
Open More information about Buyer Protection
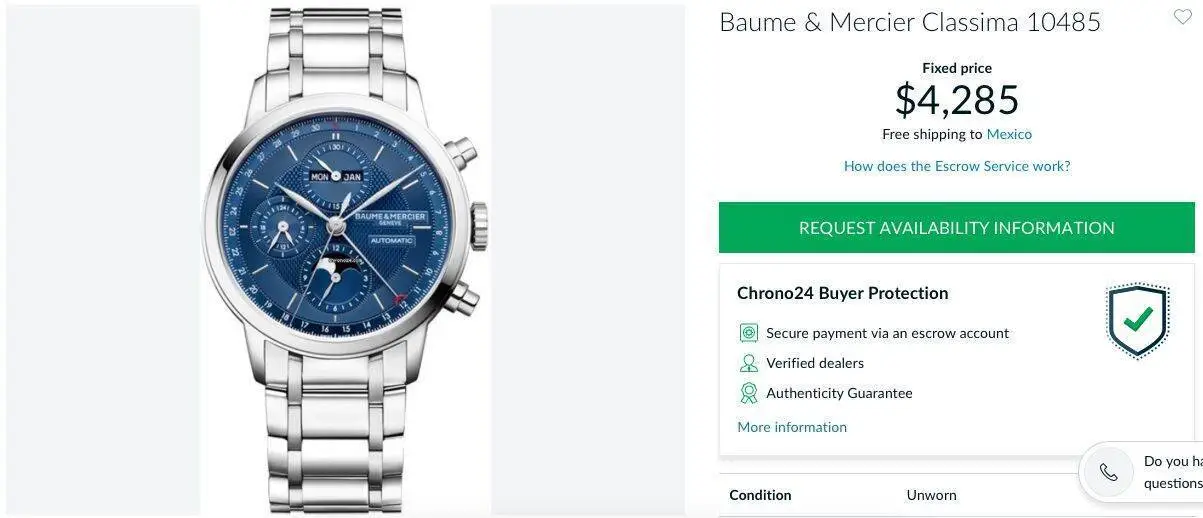click(792, 427)
